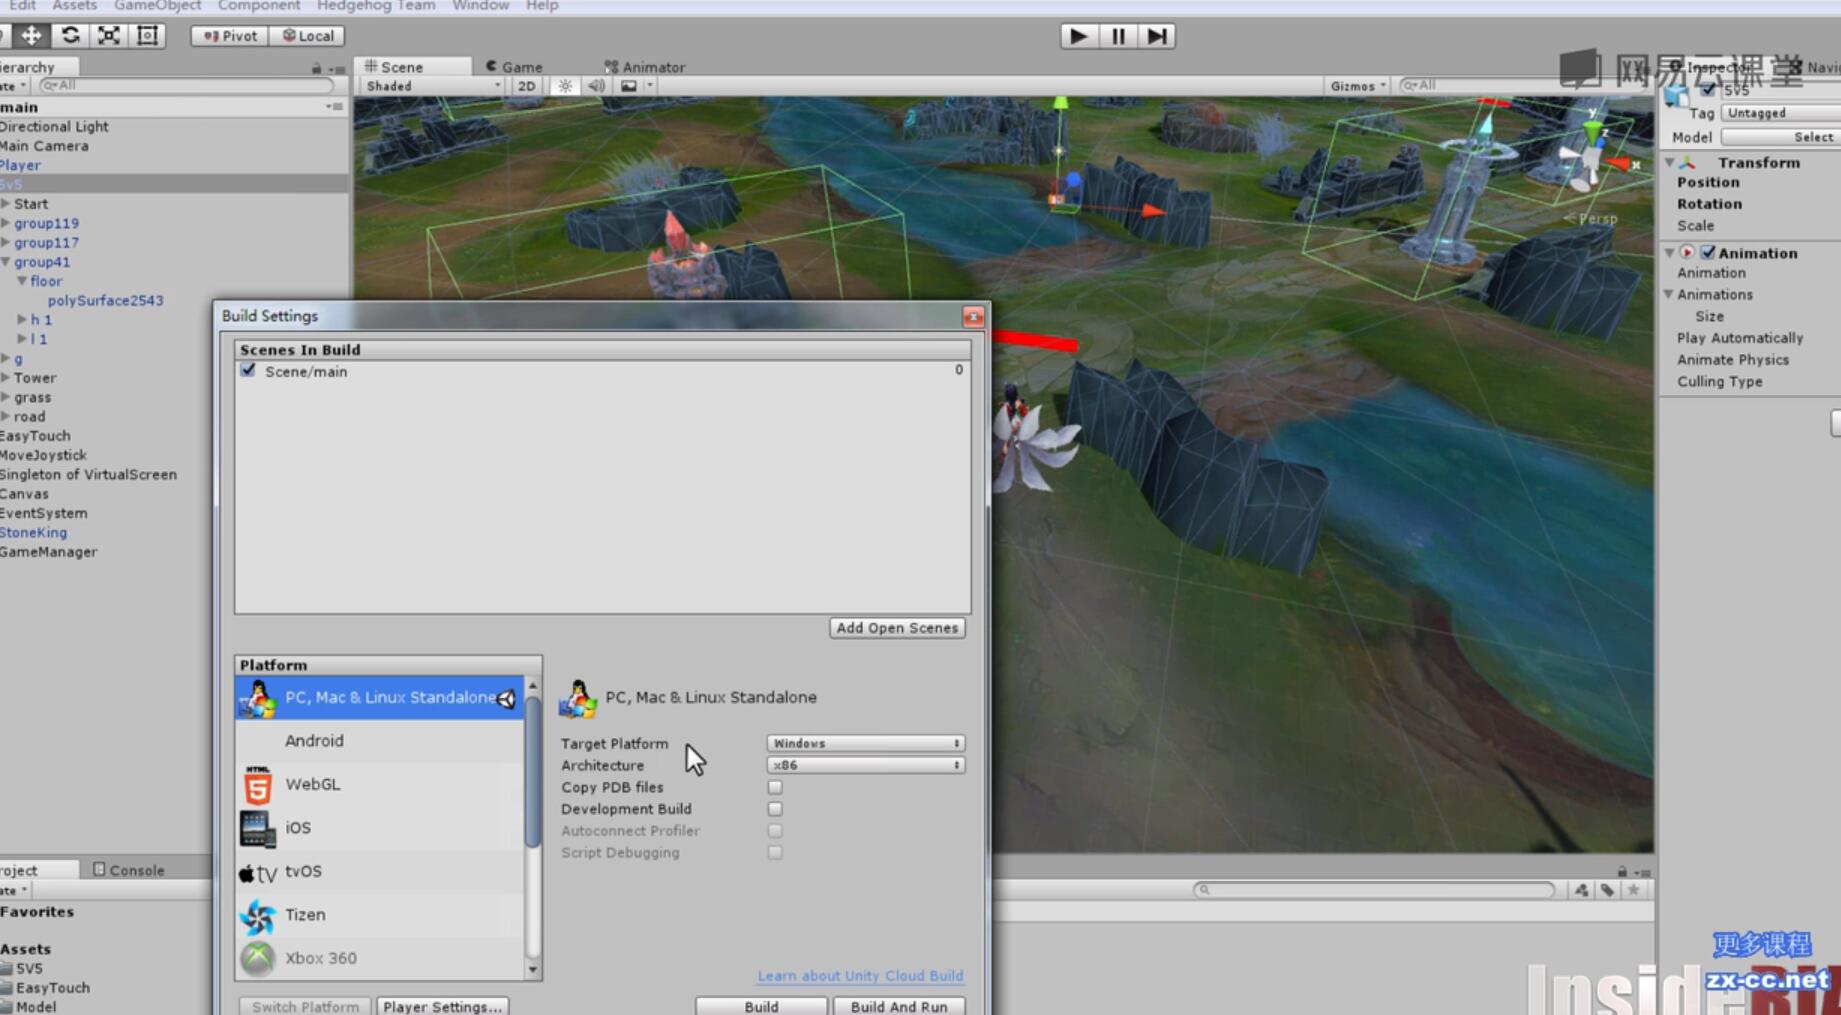
Task: Open the Shaded draw mode dropdown
Action: 432,86
